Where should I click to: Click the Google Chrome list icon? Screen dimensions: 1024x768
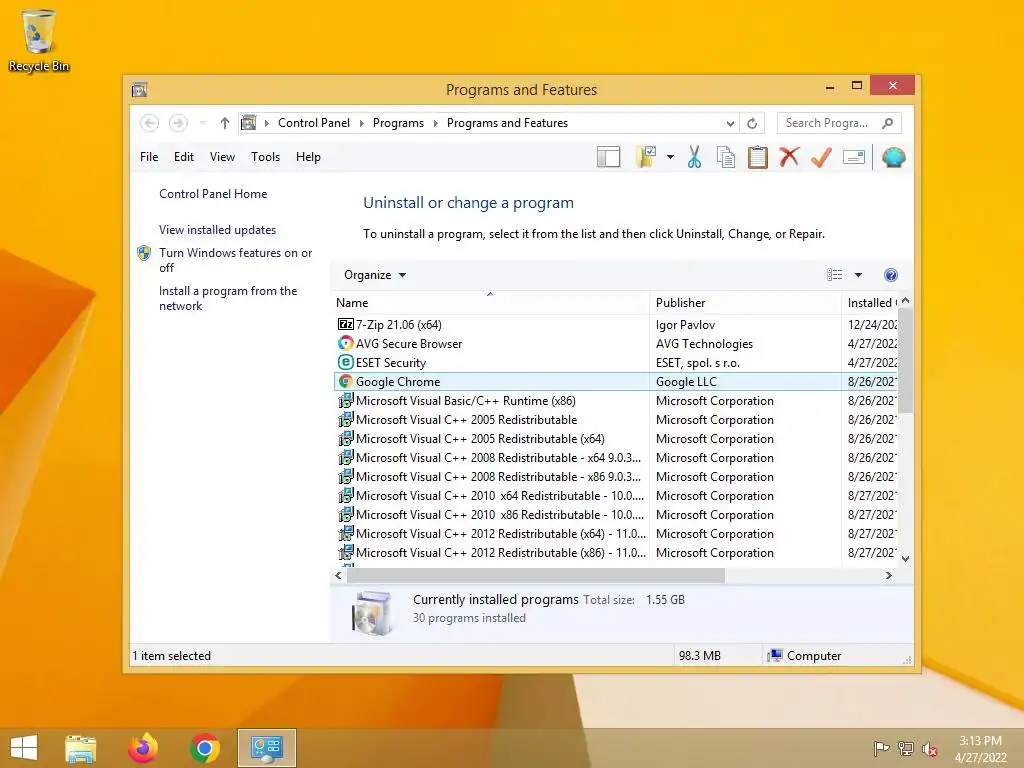tap(345, 381)
